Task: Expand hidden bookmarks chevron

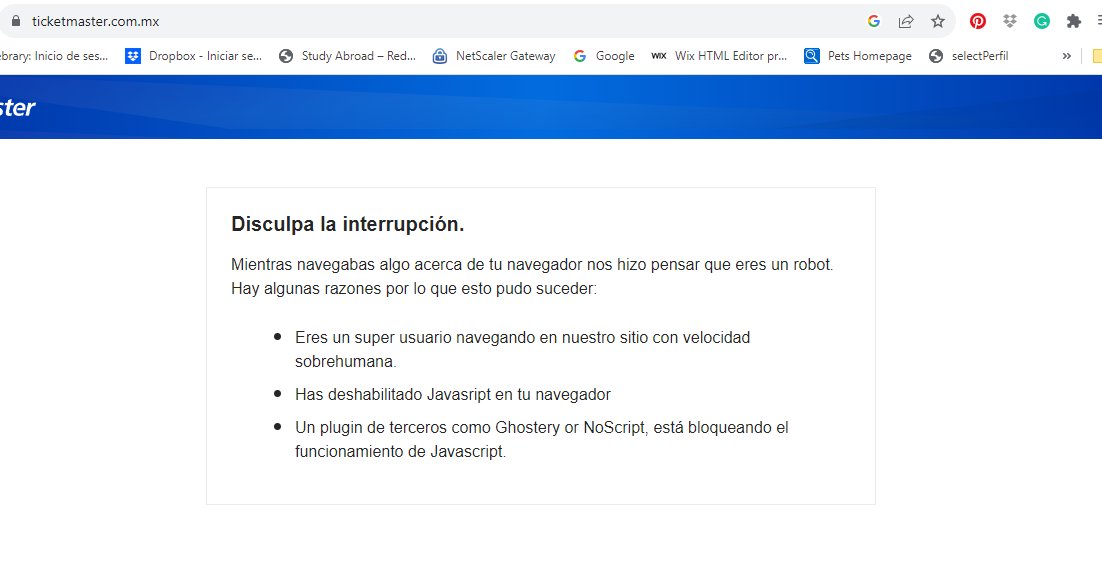Action: 1066,56
